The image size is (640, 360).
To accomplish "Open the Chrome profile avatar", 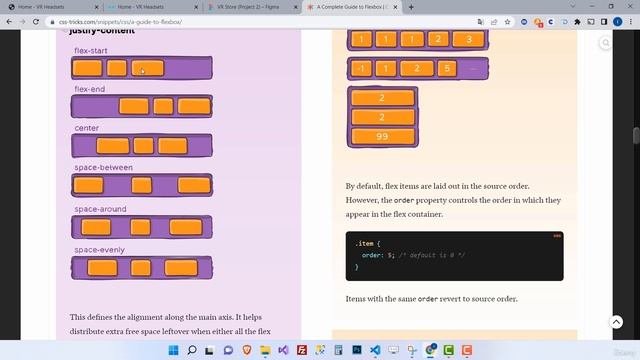I will click(x=618, y=22).
